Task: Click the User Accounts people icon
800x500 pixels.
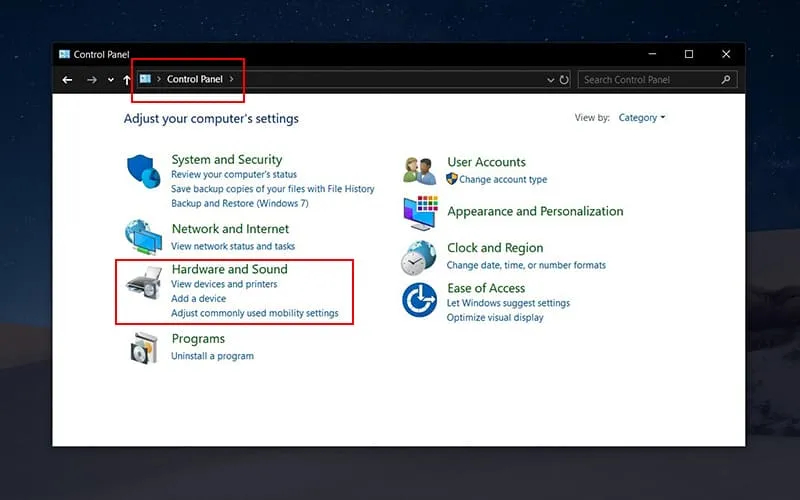Action: pos(420,171)
